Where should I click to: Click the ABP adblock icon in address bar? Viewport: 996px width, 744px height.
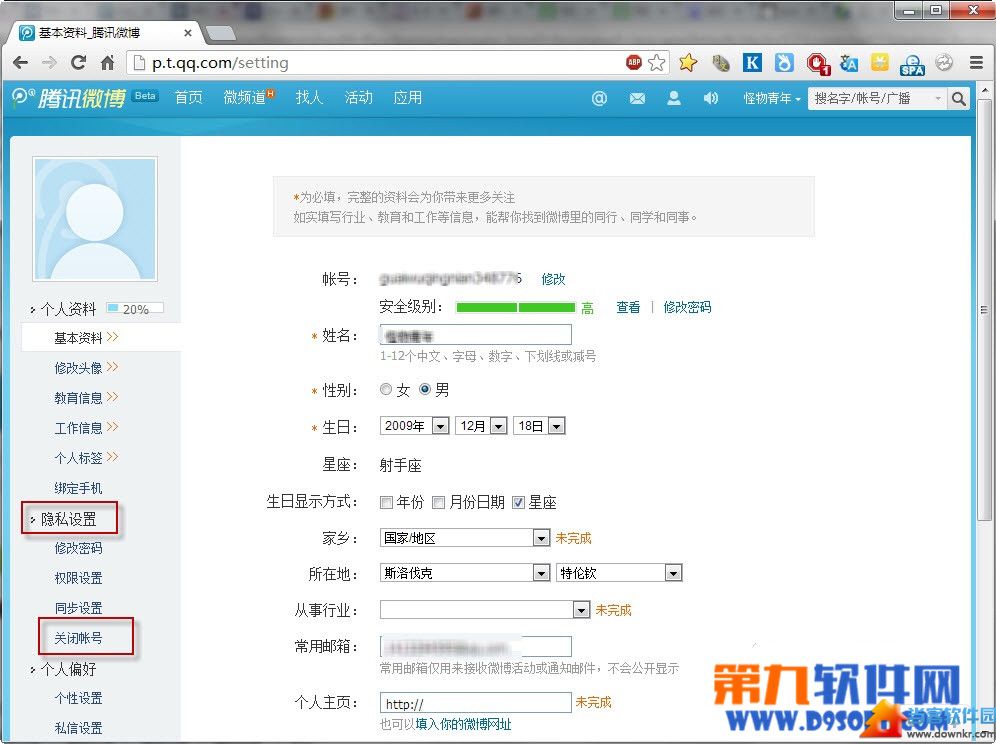(633, 62)
